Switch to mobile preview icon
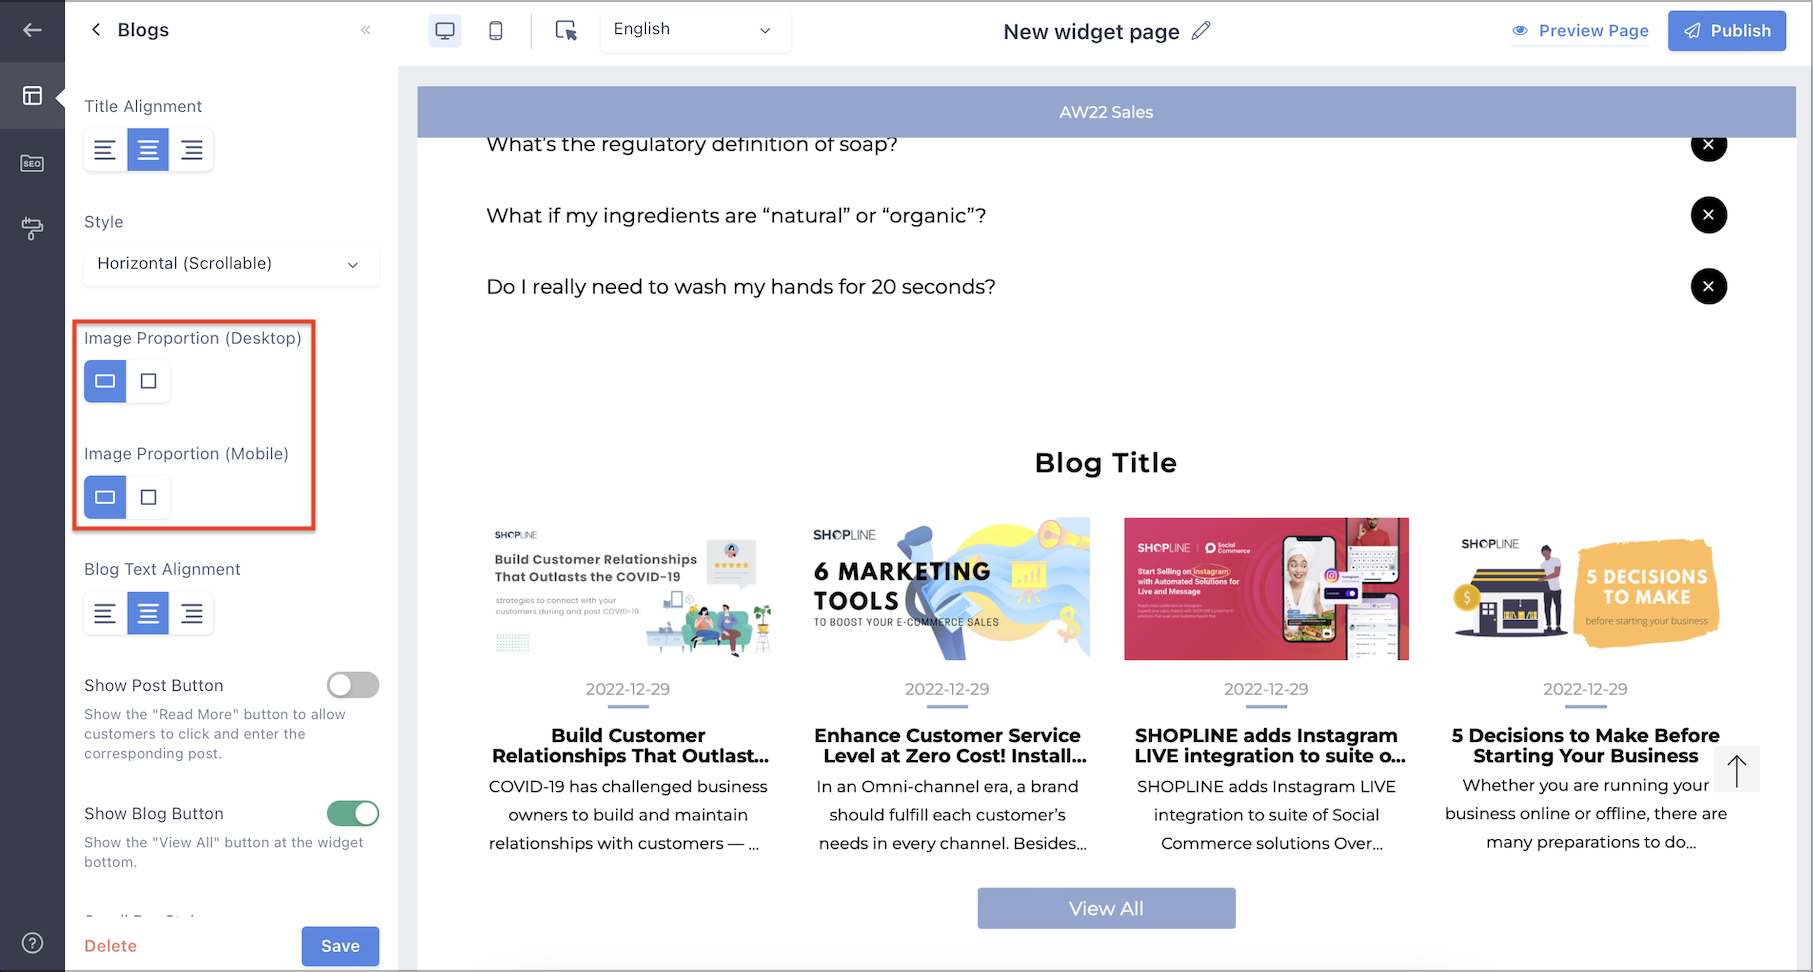This screenshot has width=1813, height=972. pos(495,31)
